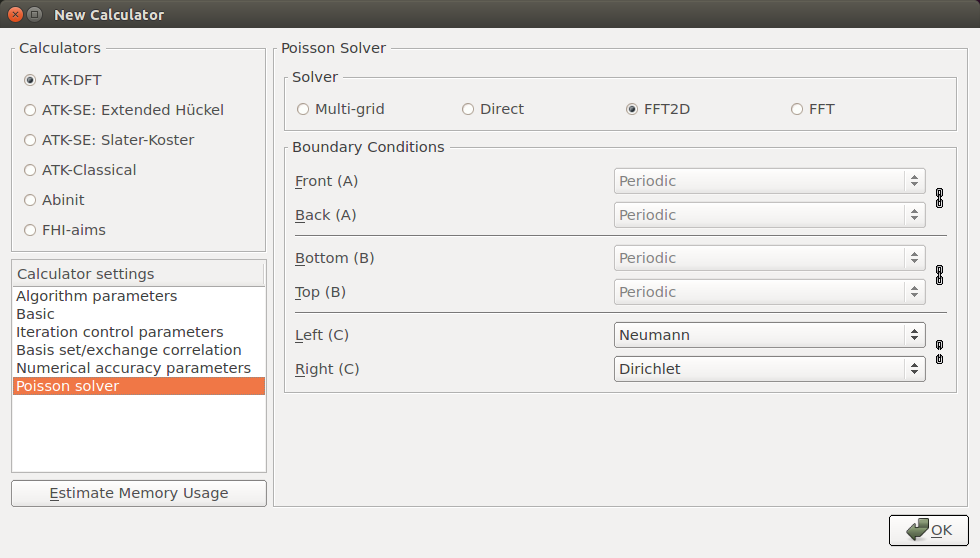980x558 pixels.
Task: Click the window maximize button in title bar
Action: pyautogui.click(x=35, y=14)
